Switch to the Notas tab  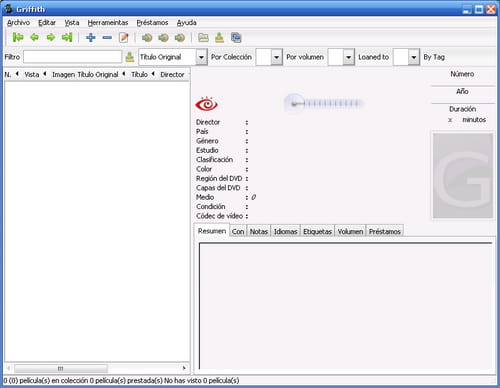[x=259, y=231]
